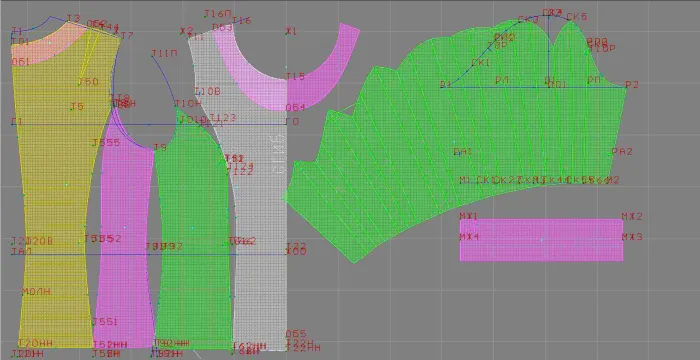Viewport: 700px width, 360px height.
Task: Click the point labeled T11П on armhole curve
Action: 164,54
